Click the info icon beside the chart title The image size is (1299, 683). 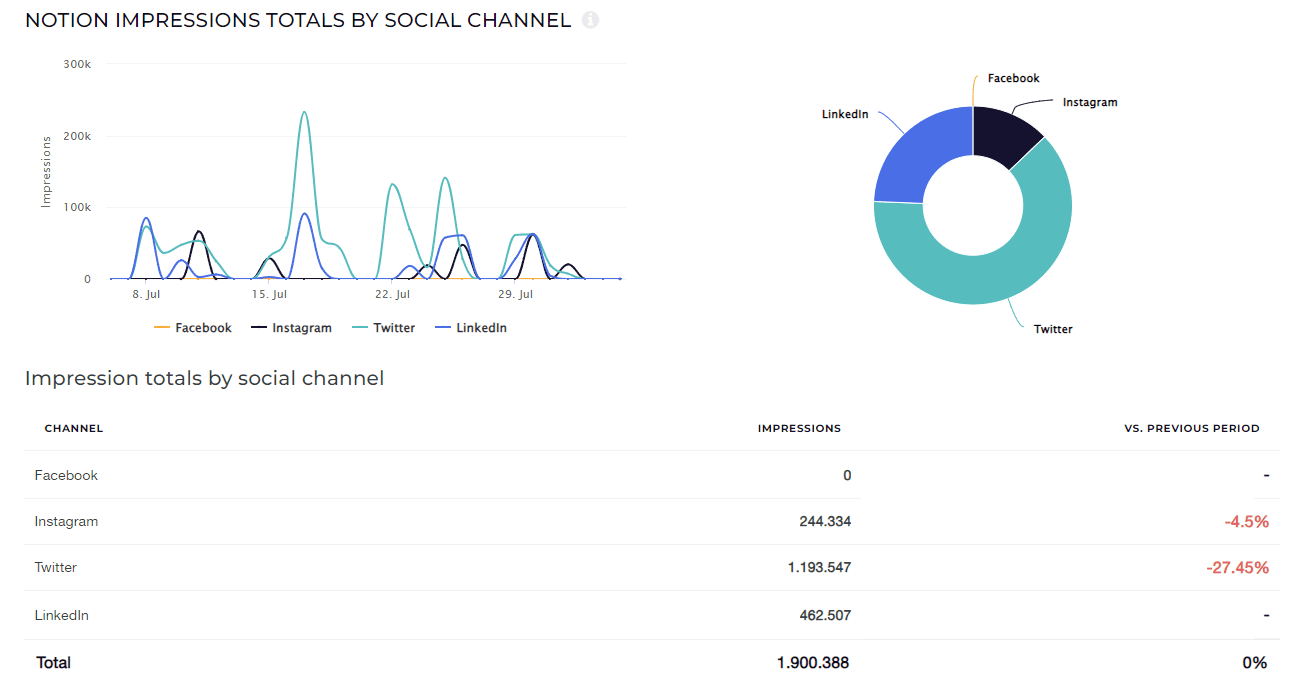[x=590, y=20]
